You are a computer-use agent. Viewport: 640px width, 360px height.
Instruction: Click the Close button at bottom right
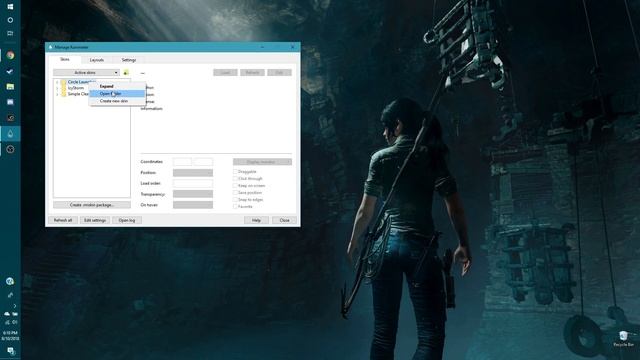click(x=284, y=220)
